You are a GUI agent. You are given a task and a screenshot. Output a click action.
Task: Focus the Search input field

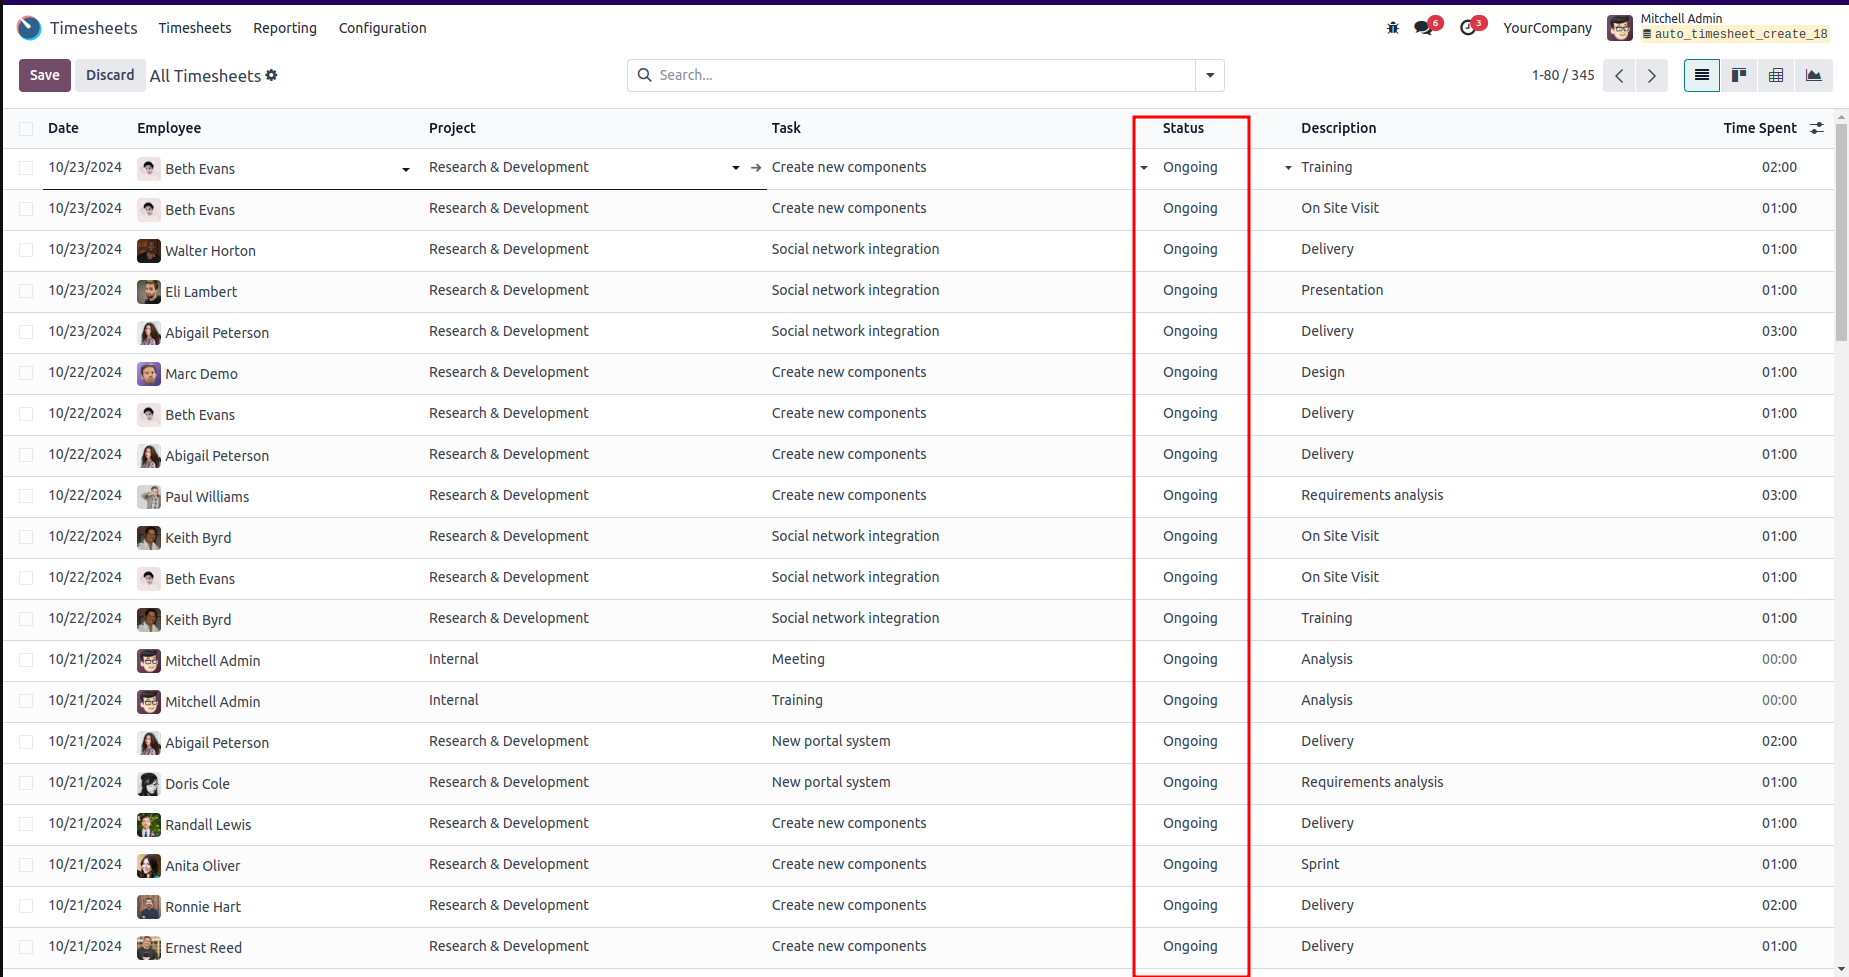pyautogui.click(x=920, y=75)
